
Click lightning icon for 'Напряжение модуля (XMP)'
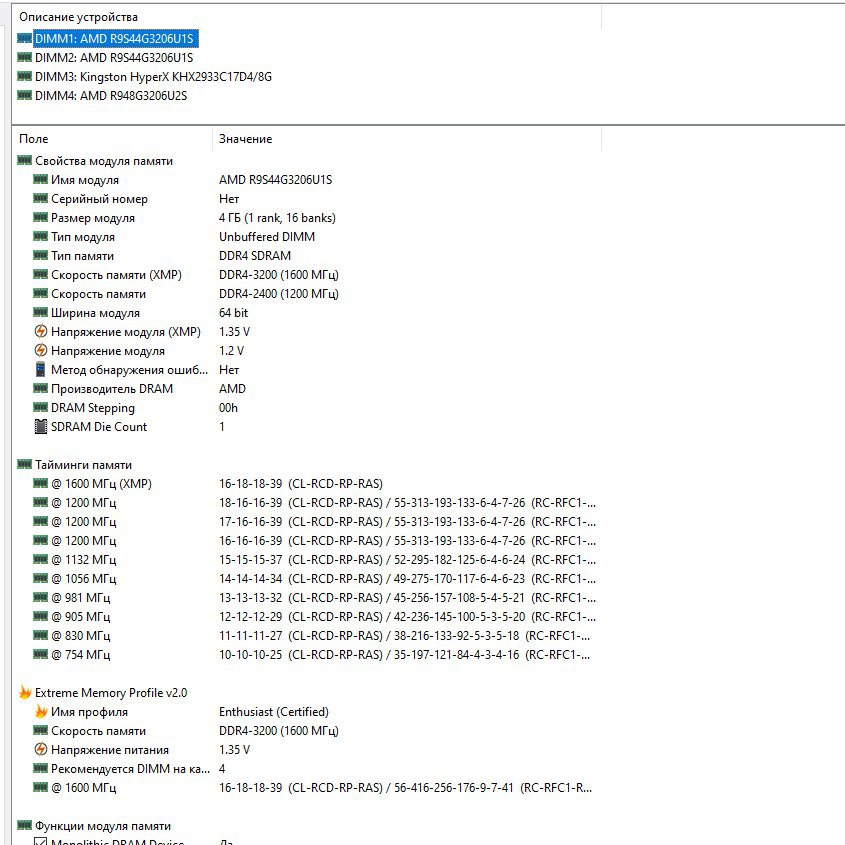40,331
